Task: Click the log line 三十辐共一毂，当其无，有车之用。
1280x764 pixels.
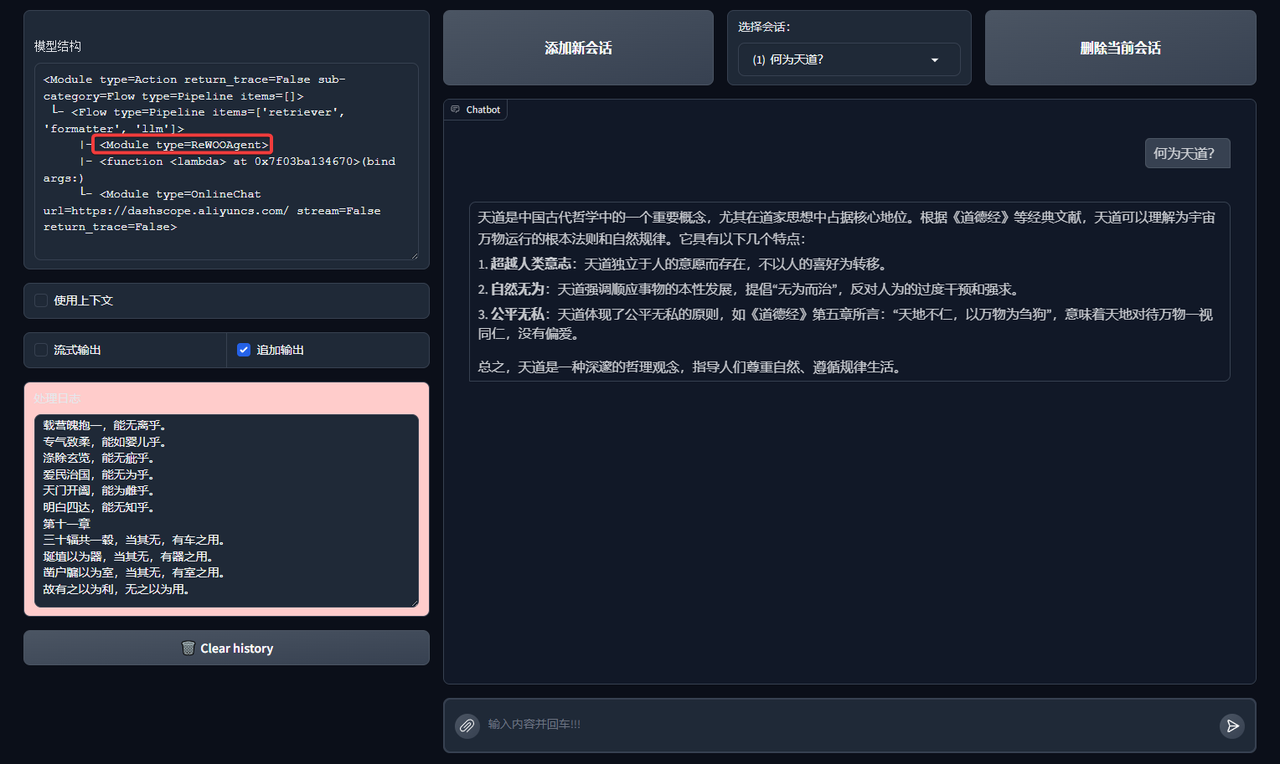Action: point(134,540)
